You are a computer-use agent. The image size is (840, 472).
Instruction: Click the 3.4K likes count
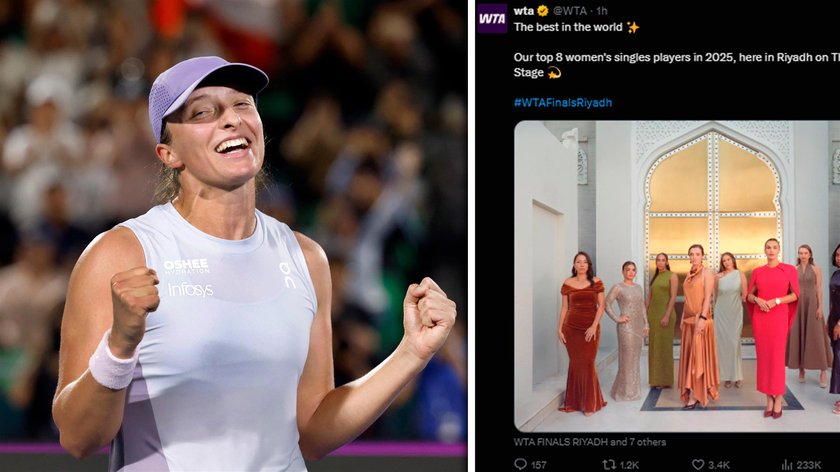(718, 464)
